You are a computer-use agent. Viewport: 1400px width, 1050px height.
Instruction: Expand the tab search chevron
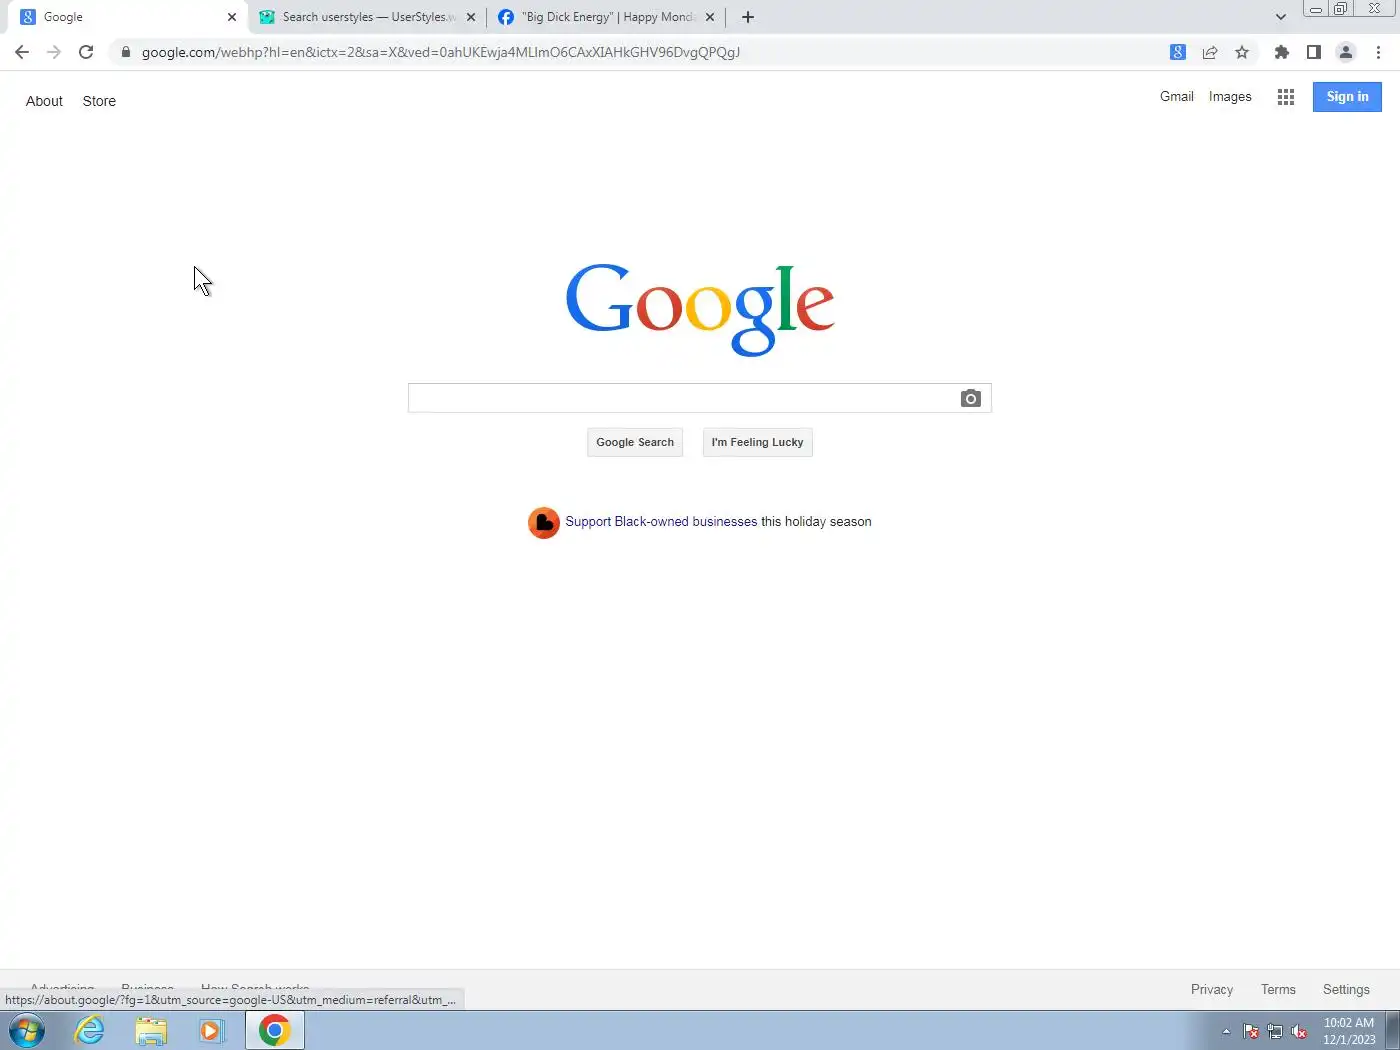pyautogui.click(x=1281, y=17)
